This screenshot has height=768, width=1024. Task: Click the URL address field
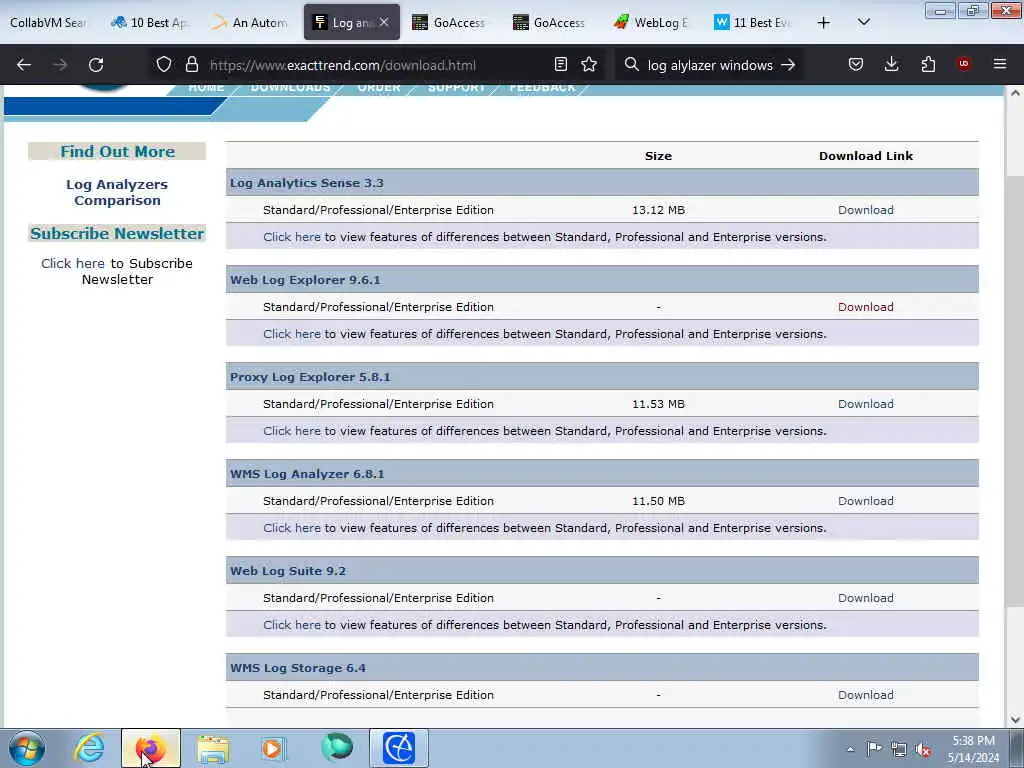[376, 65]
